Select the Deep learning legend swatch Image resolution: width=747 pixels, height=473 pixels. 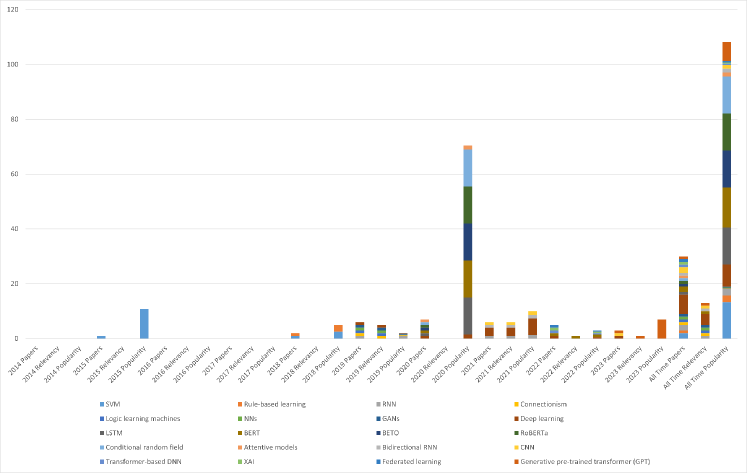[x=517, y=419]
